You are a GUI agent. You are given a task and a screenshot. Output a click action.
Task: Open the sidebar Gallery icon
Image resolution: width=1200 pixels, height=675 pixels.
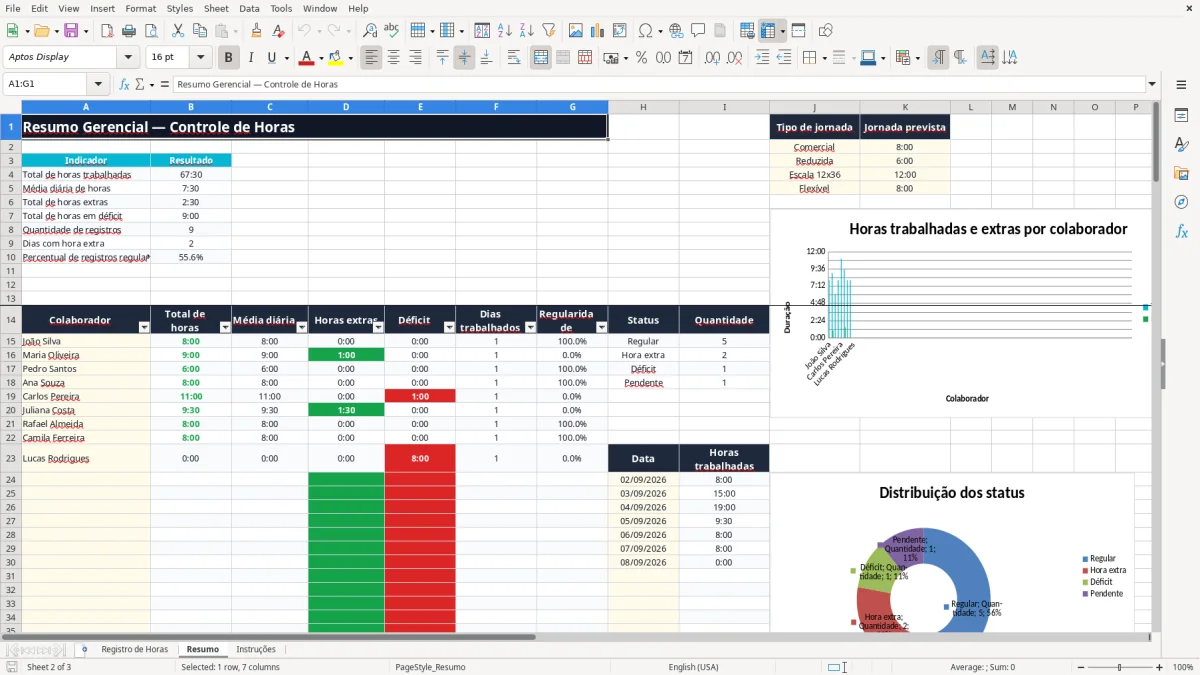click(1181, 173)
